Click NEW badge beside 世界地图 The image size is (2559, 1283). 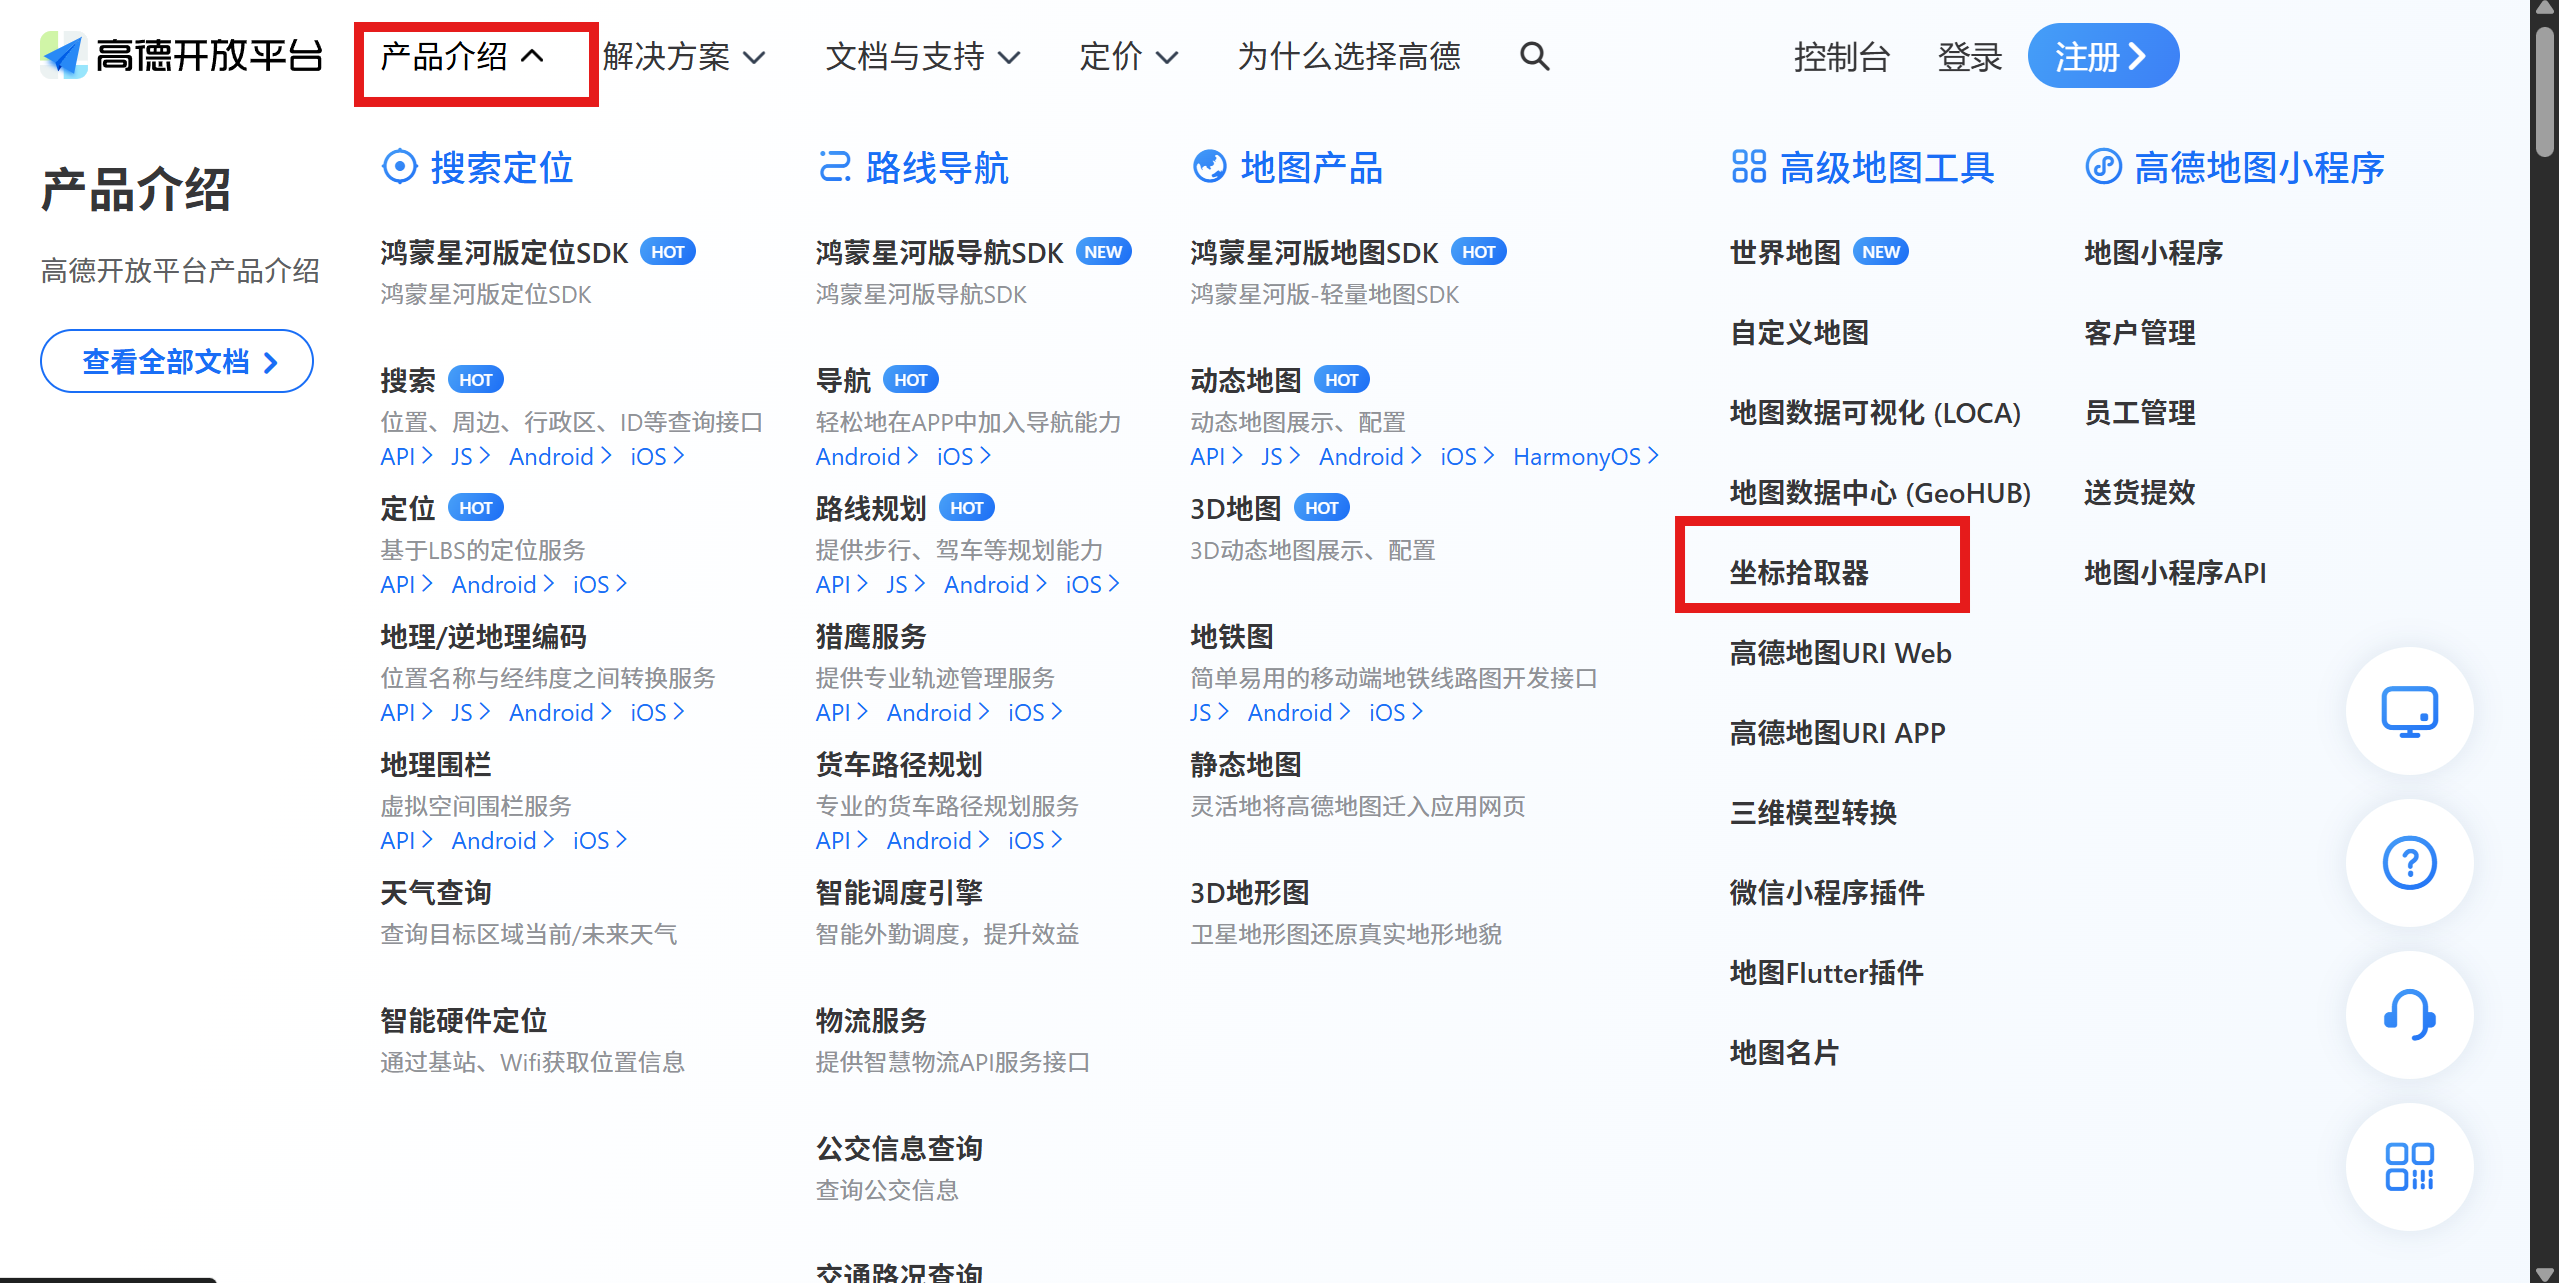pyautogui.click(x=1881, y=252)
